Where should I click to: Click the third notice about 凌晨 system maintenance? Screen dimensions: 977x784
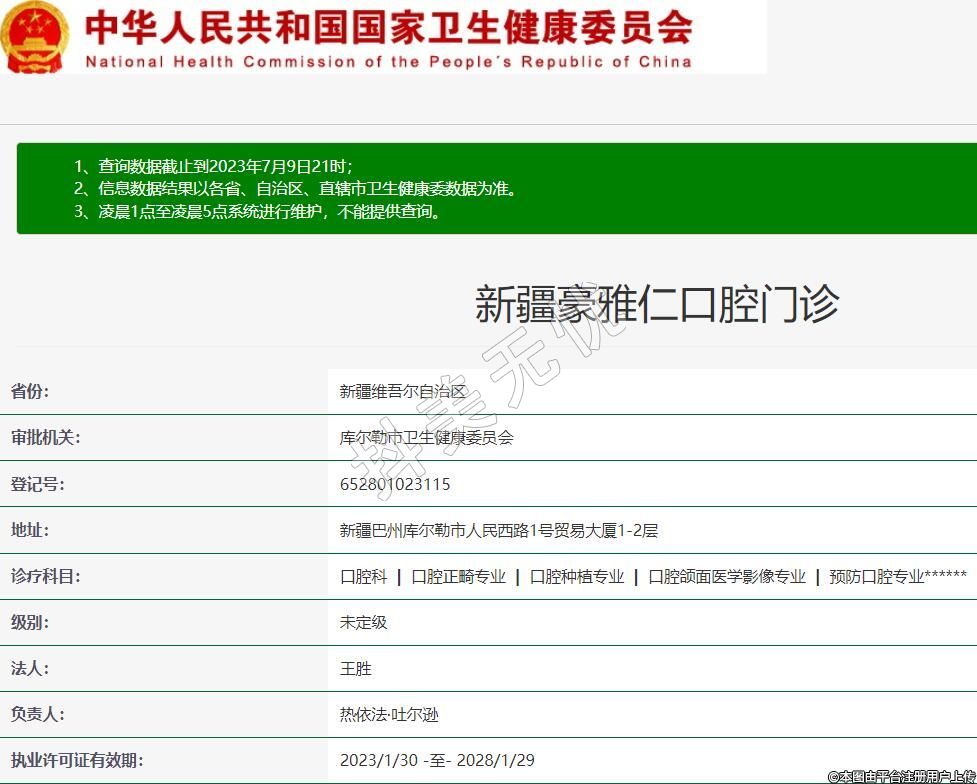[257, 211]
